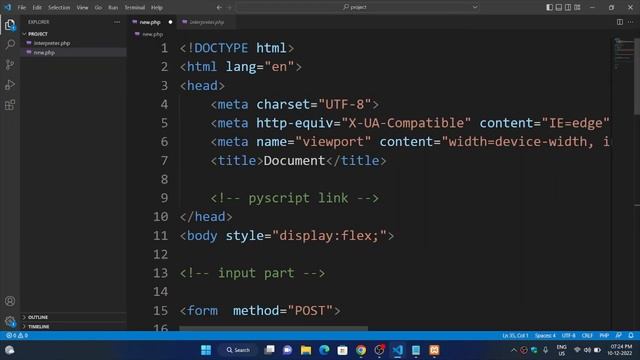
Task: Click the Document title text on line 7
Action: 294,160
